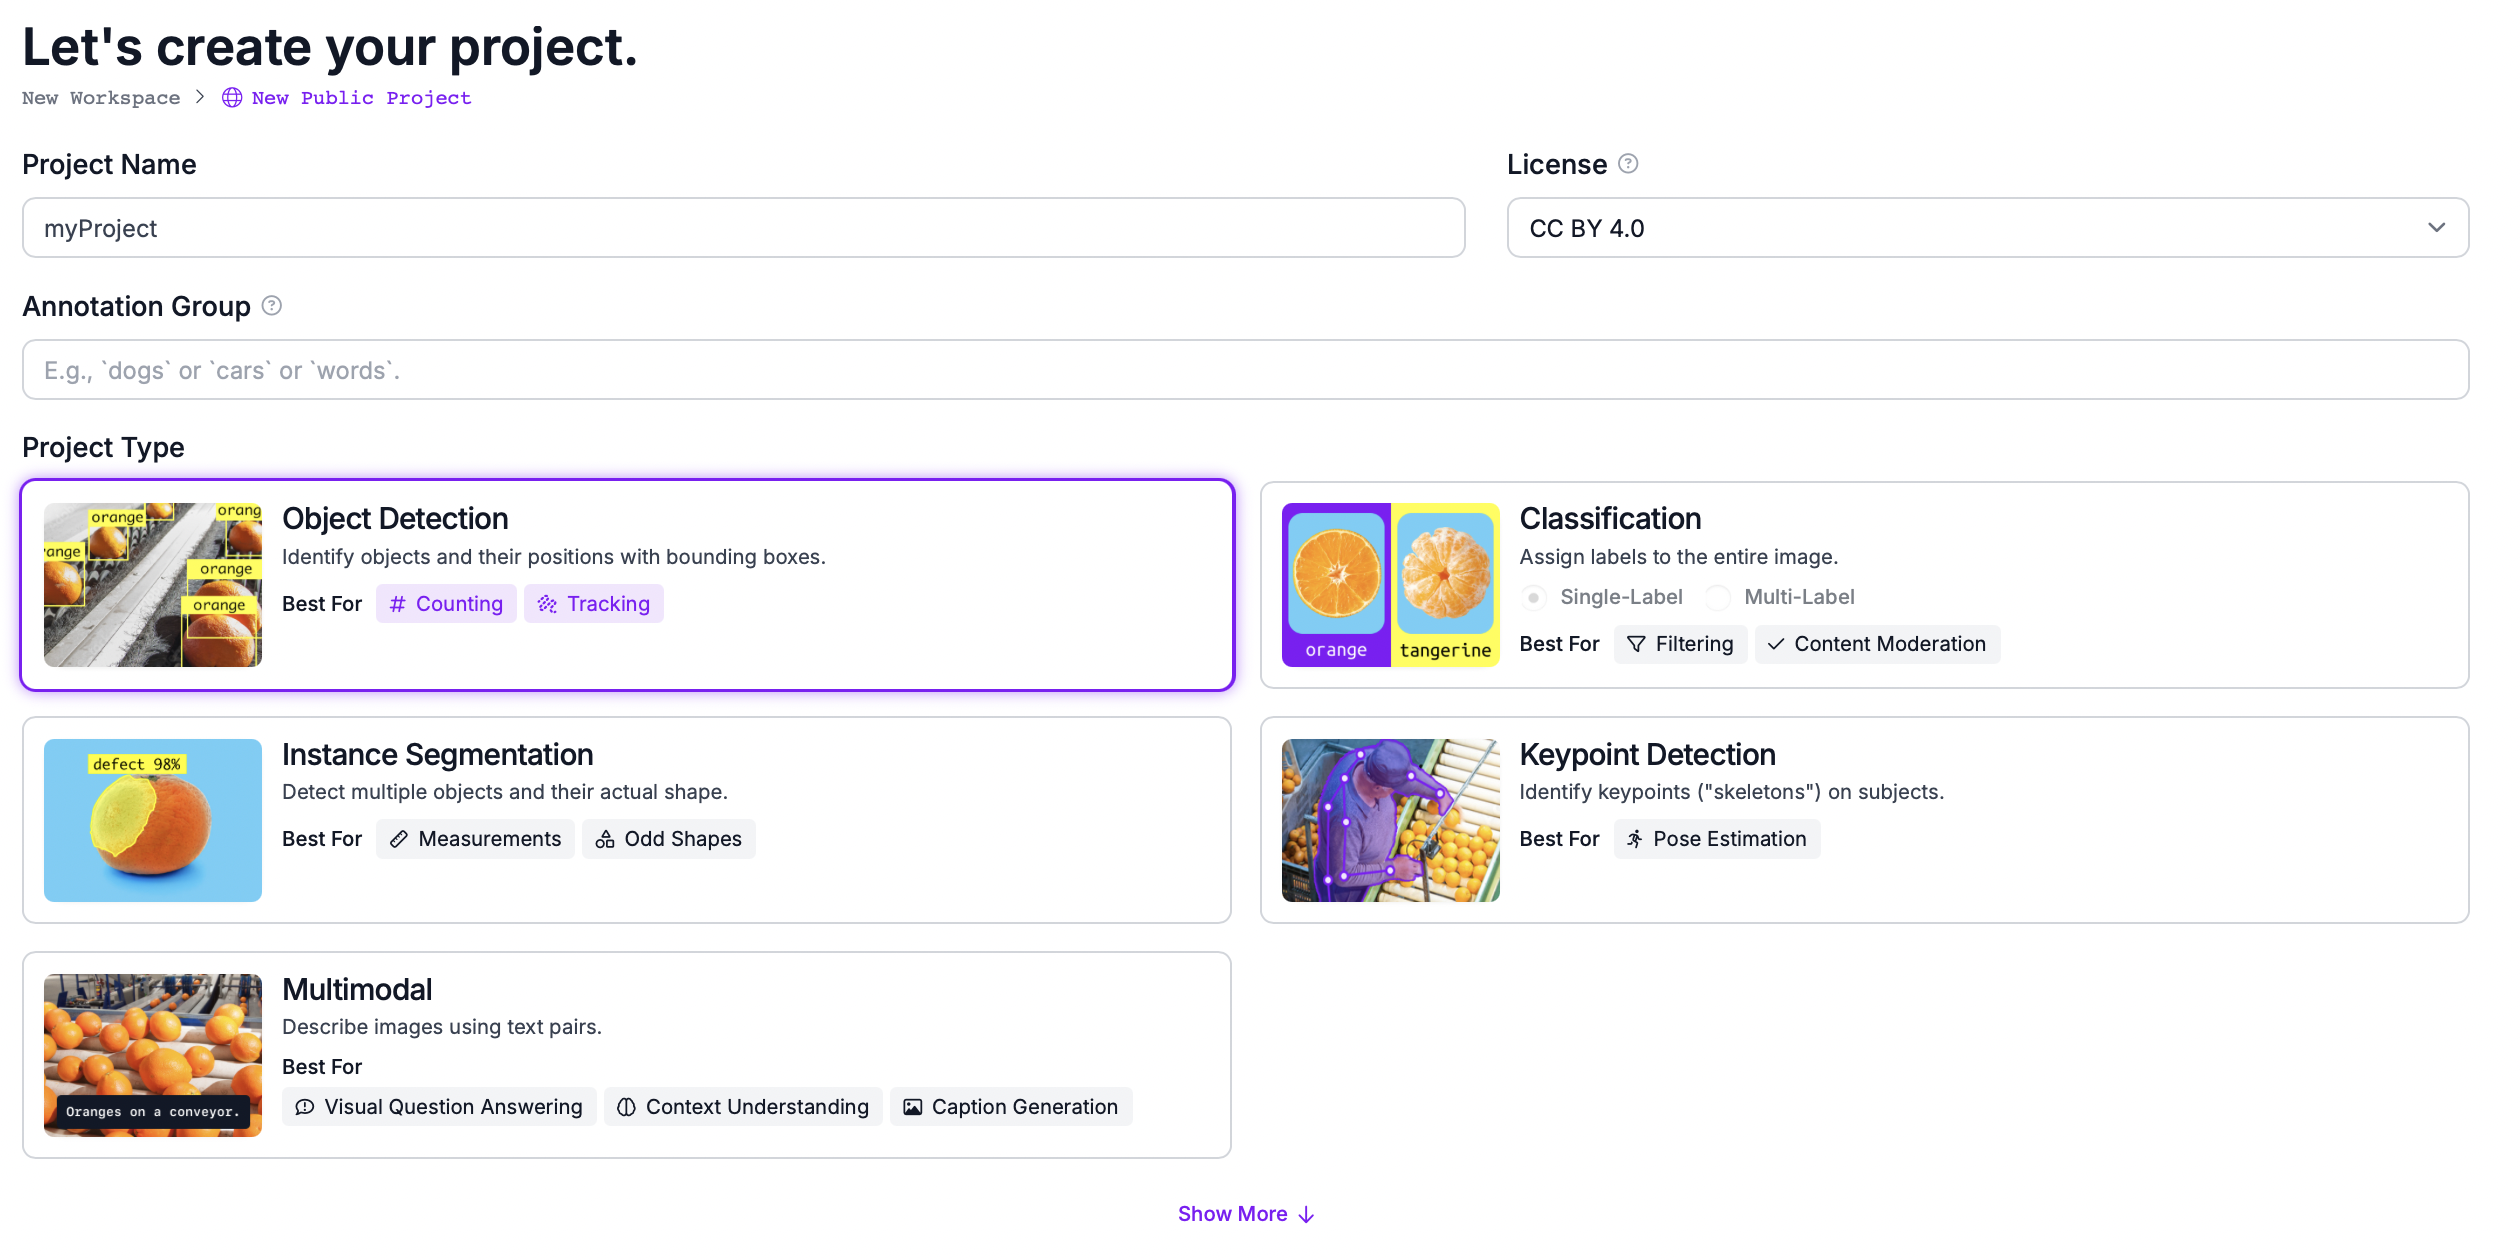Click the breadcrumb chevron after New Workspace
This screenshot has width=2520, height=1260.
(x=200, y=97)
